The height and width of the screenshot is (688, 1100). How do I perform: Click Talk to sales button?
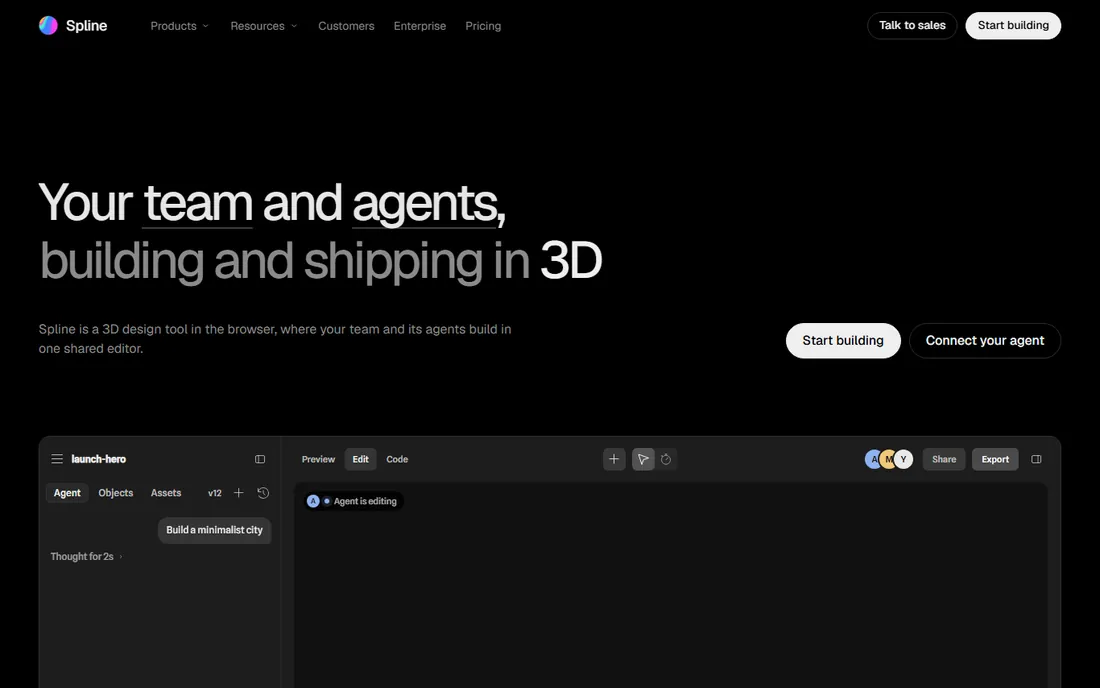[x=912, y=25]
